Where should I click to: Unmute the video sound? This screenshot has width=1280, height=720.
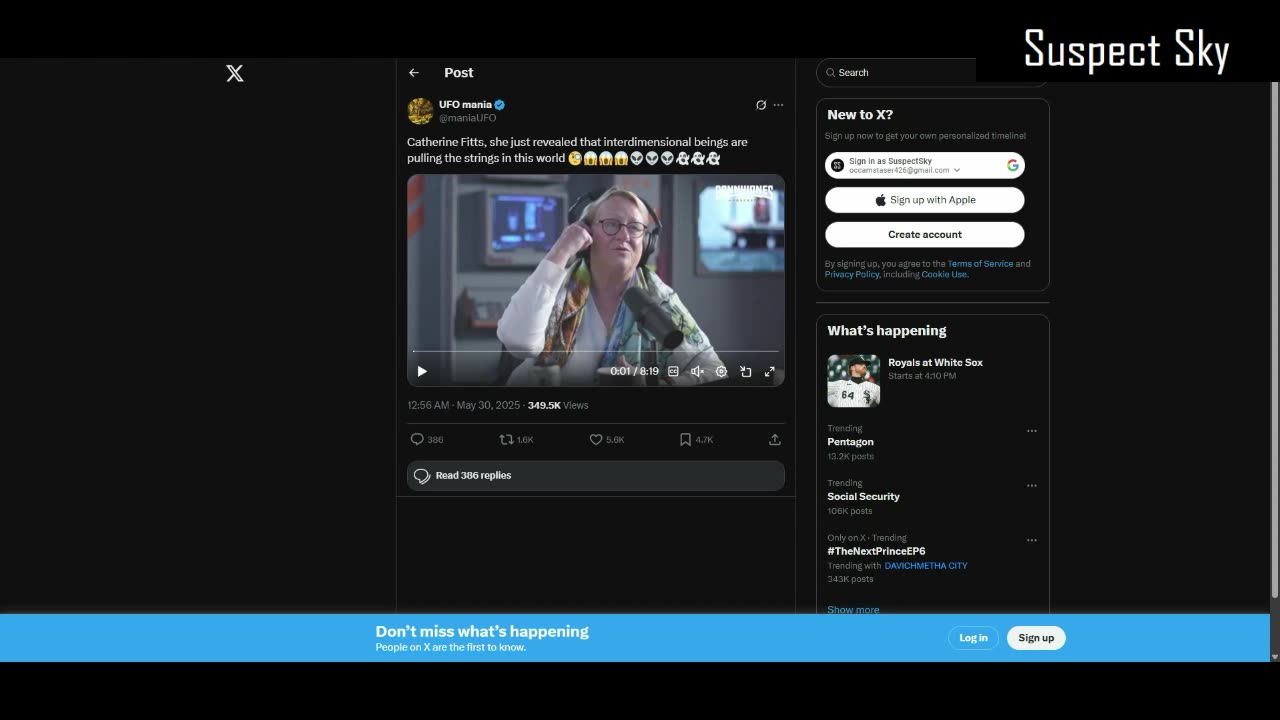coord(697,371)
